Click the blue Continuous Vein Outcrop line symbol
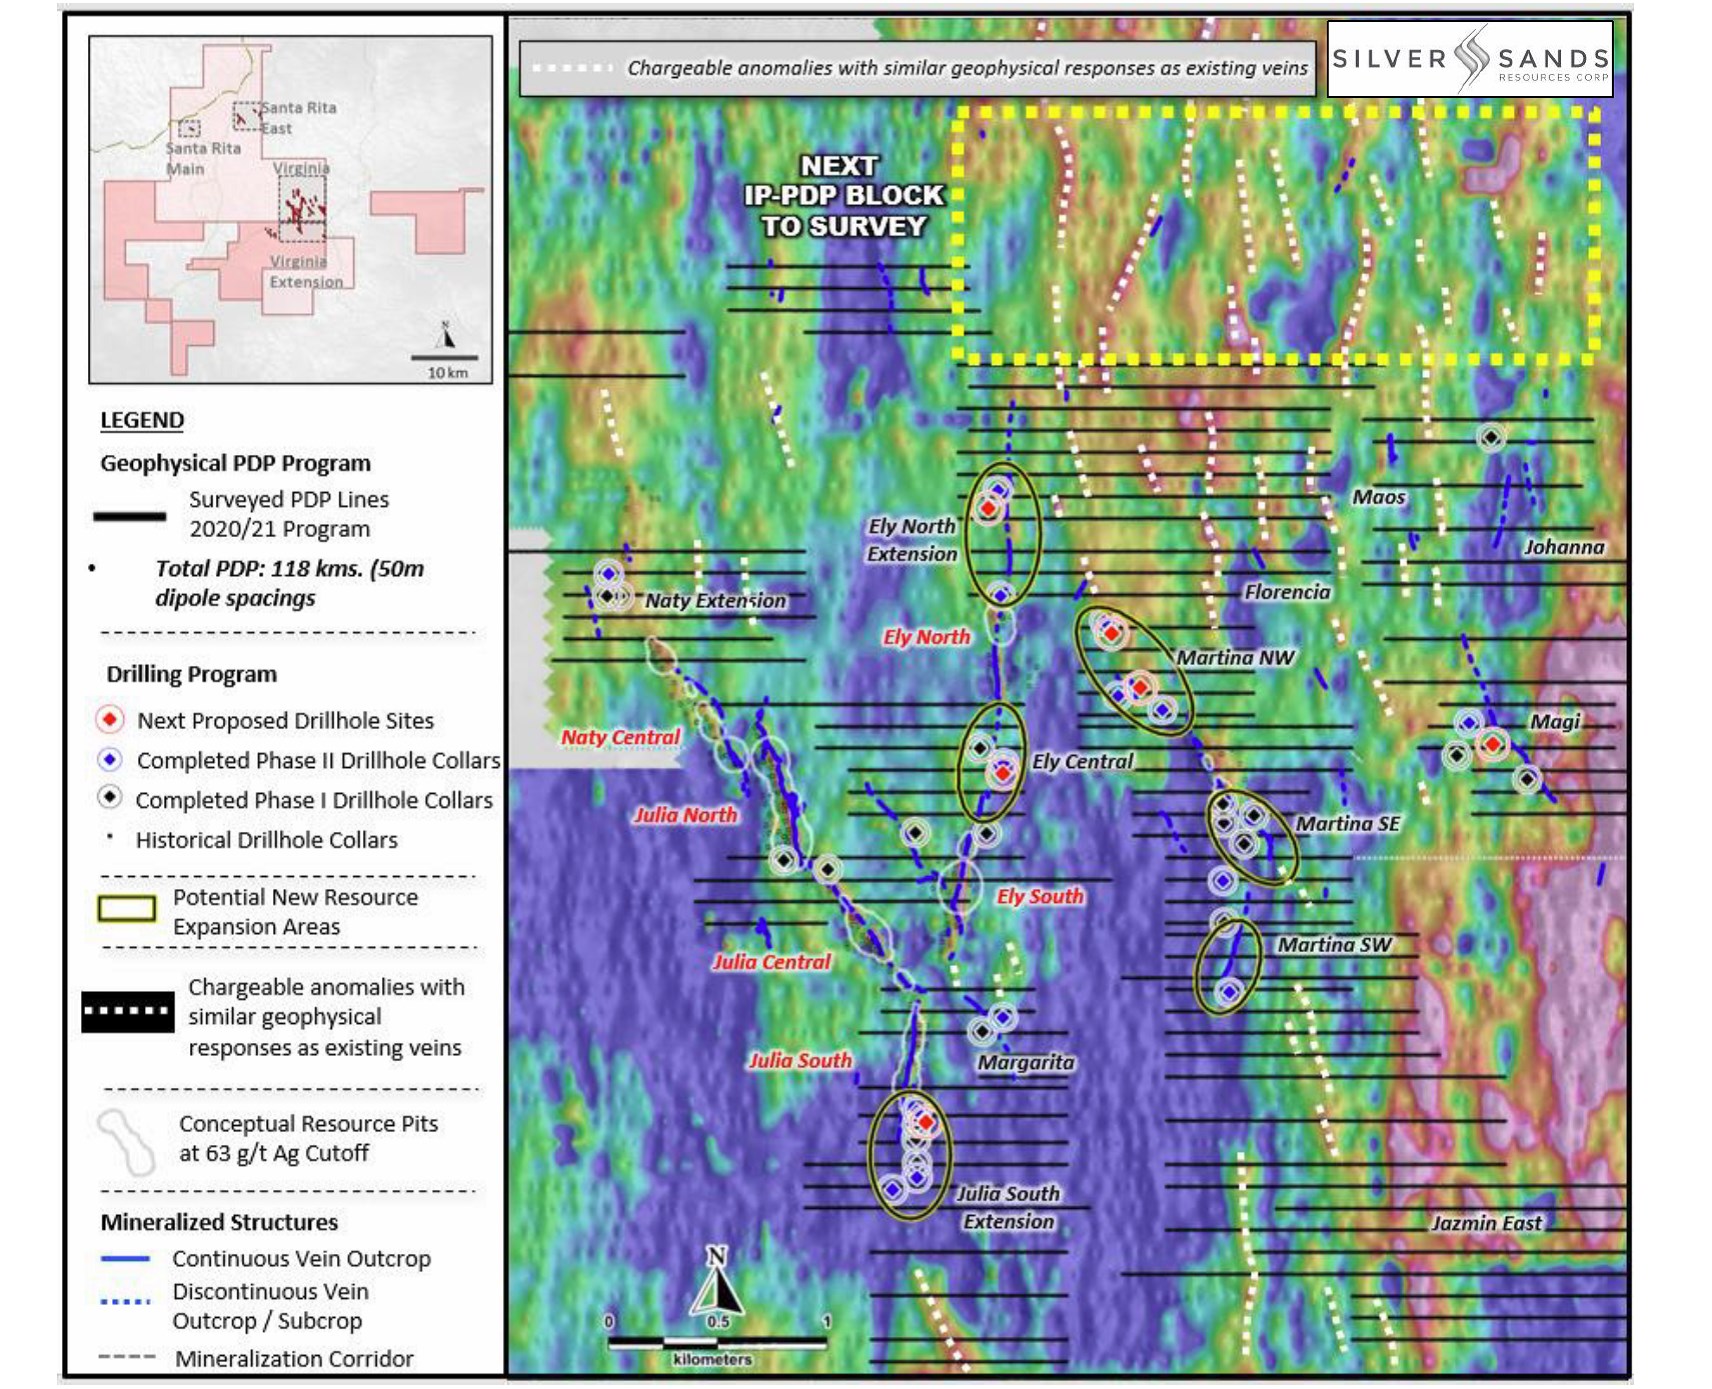 (125, 1259)
